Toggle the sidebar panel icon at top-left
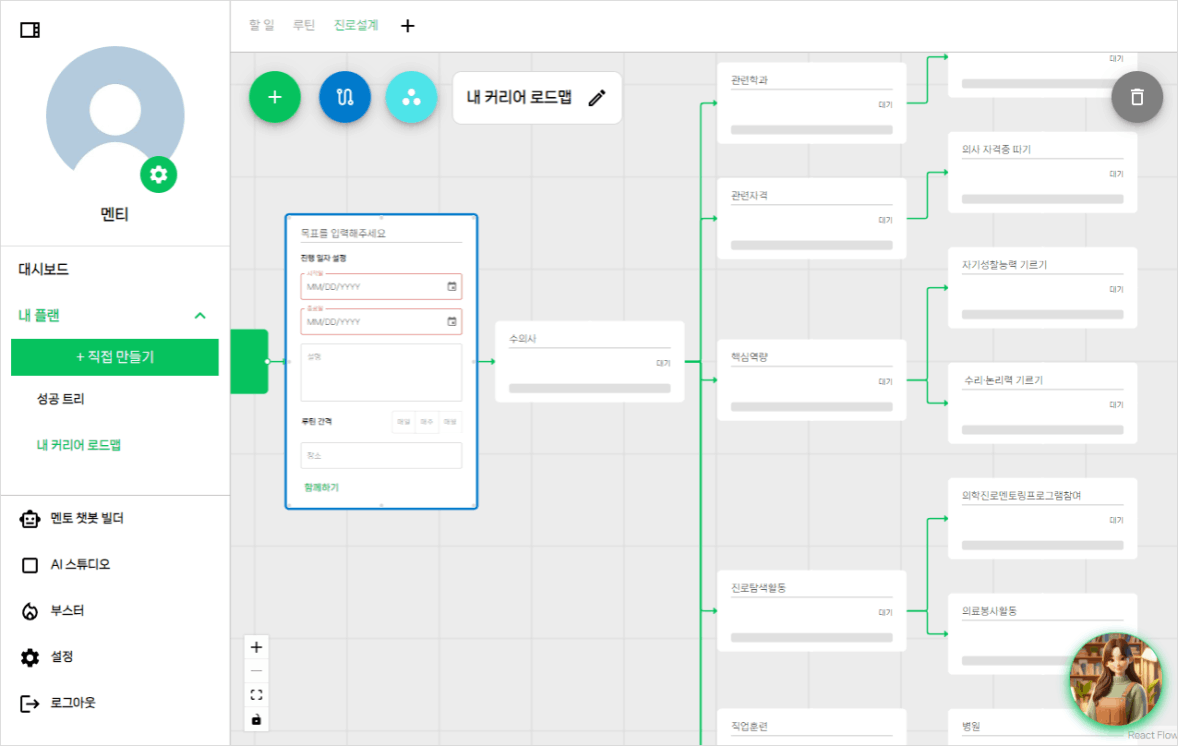1178x746 pixels. (30, 30)
